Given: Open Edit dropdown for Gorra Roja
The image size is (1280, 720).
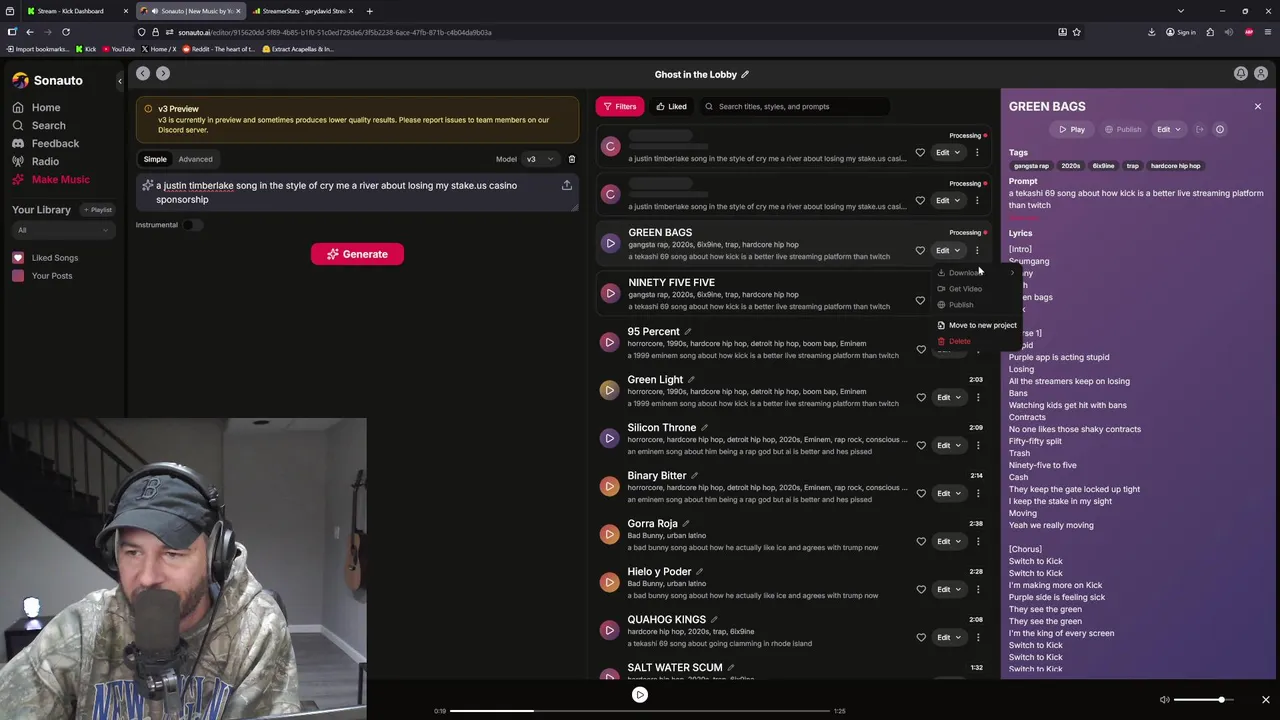Looking at the screenshot, I should coord(948,541).
